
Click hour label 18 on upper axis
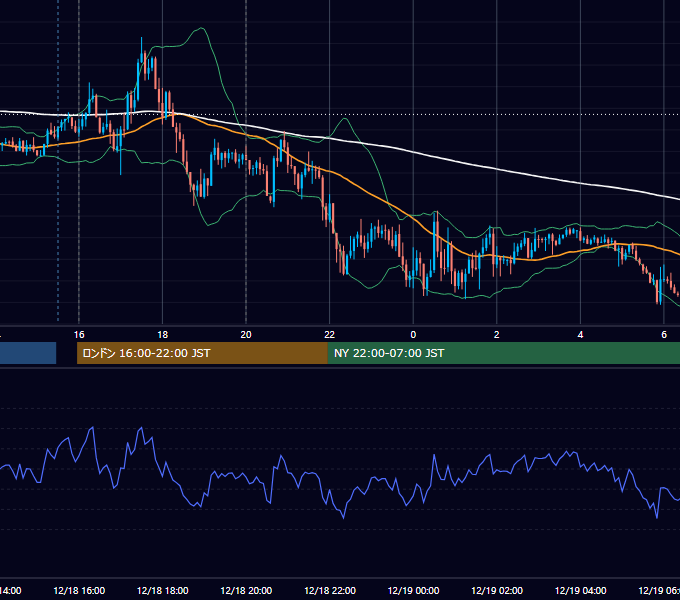tap(163, 335)
